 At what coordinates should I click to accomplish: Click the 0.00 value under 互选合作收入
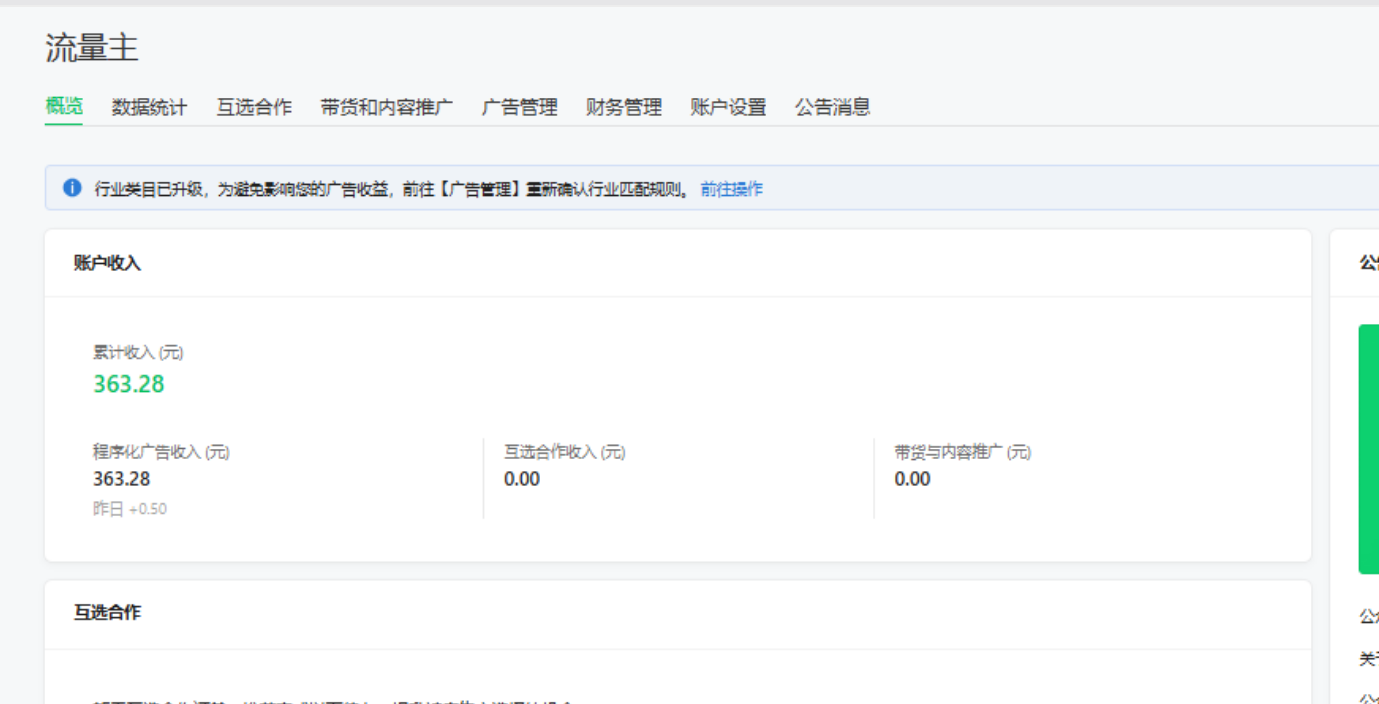522,479
